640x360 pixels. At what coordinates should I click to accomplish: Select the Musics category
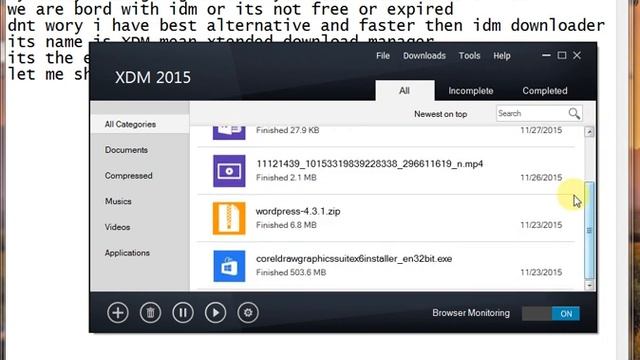[x=118, y=201]
